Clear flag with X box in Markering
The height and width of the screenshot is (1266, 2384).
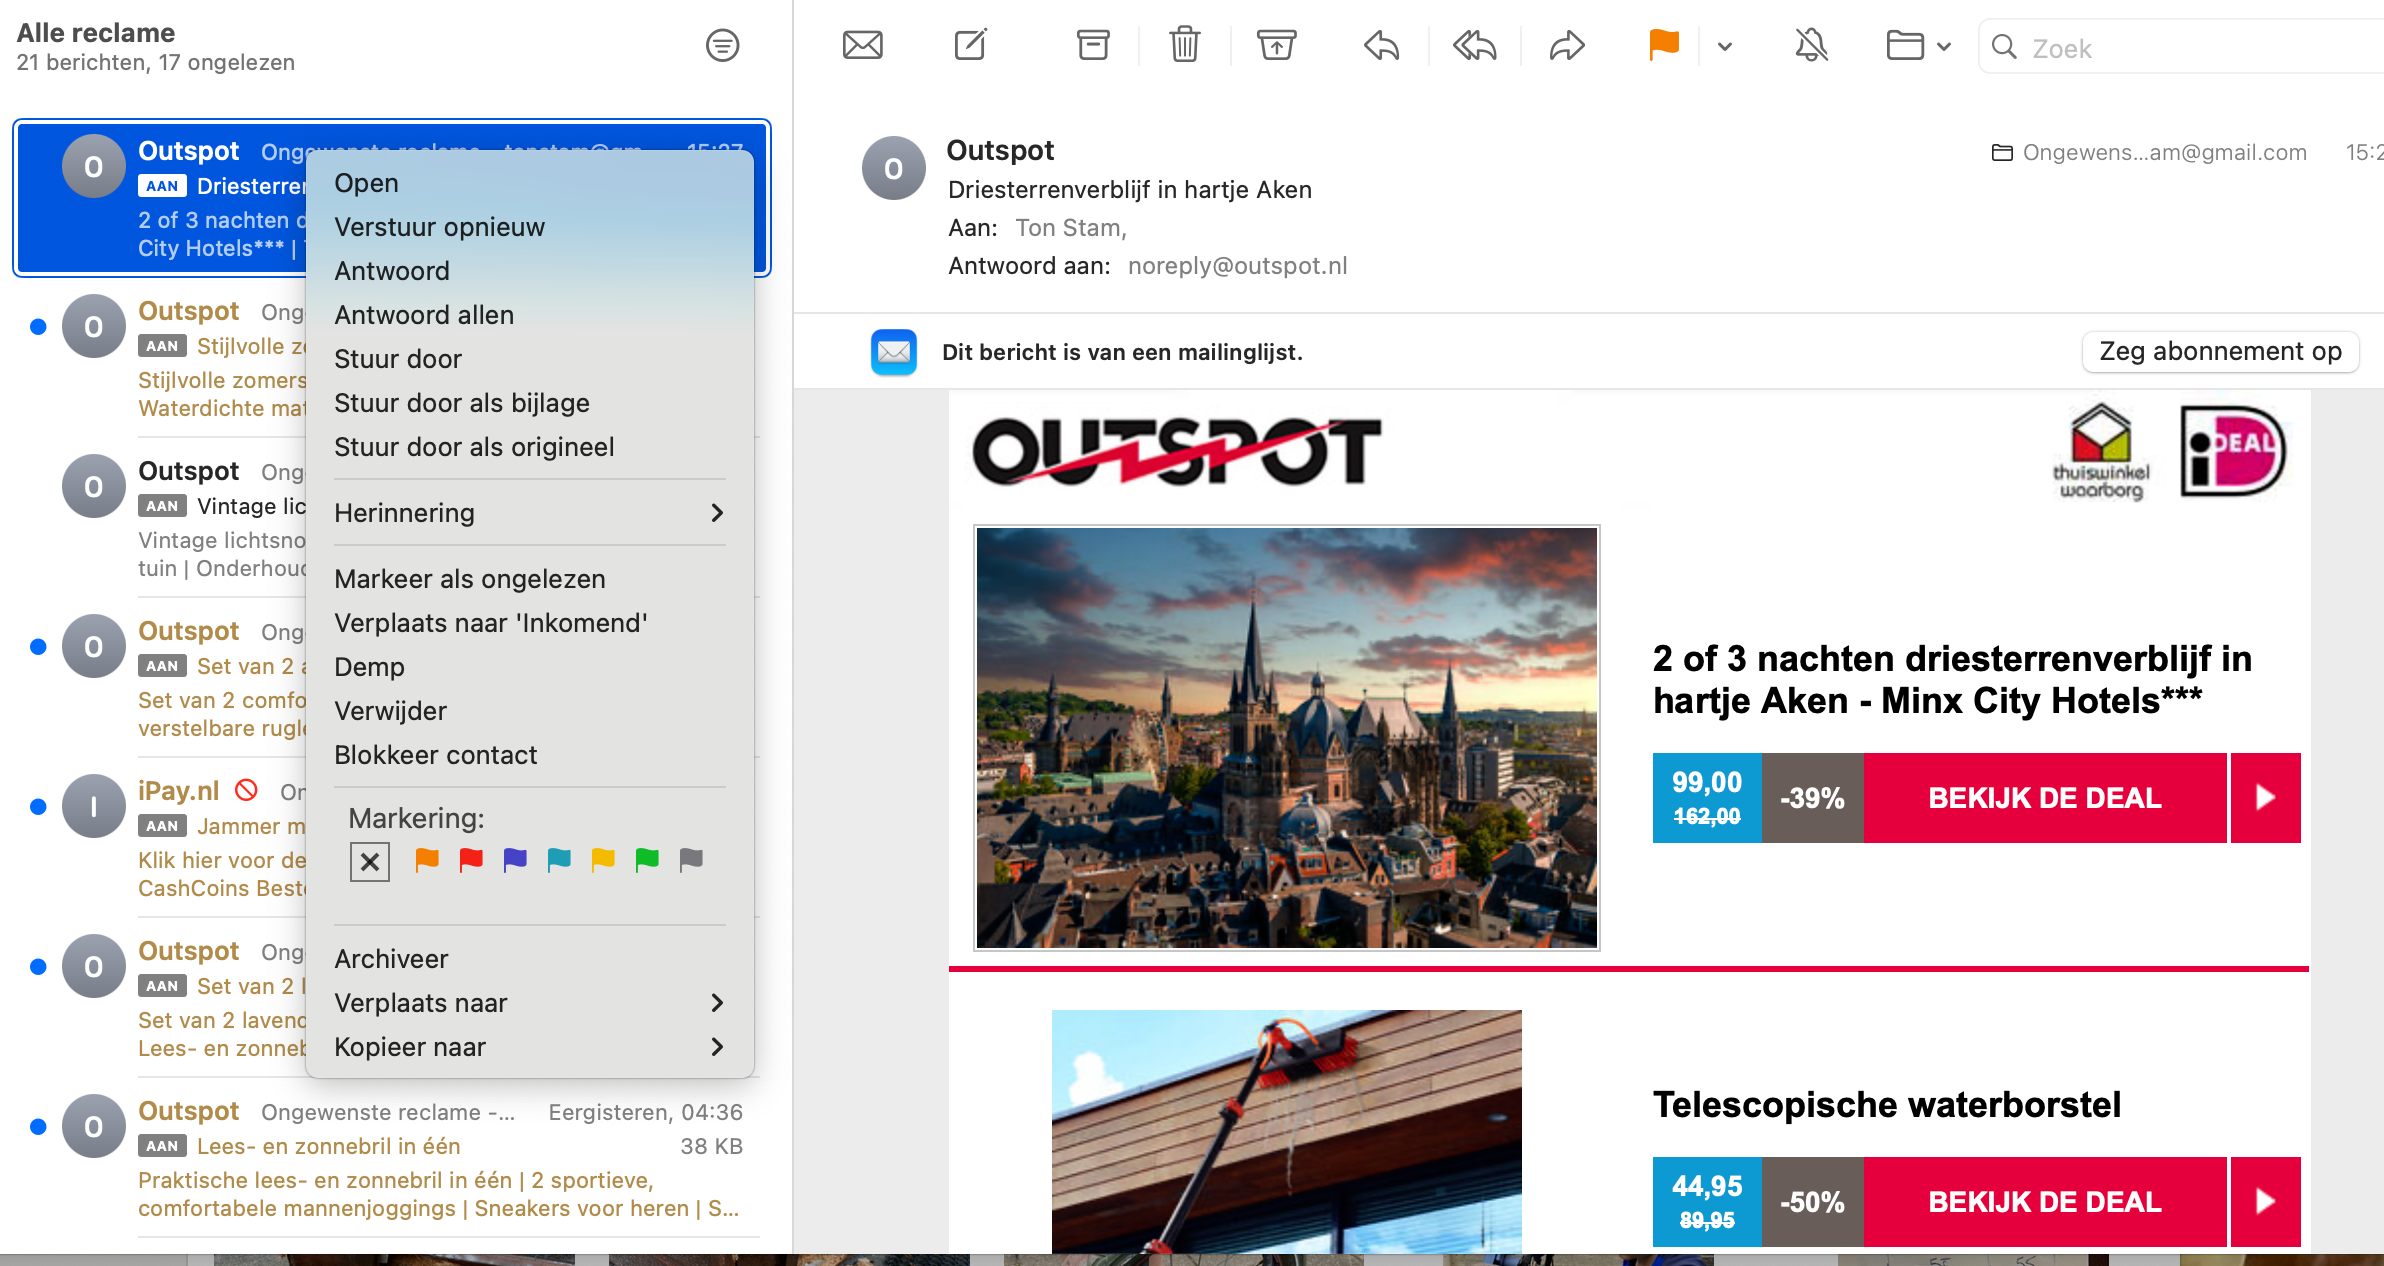pos(370,861)
